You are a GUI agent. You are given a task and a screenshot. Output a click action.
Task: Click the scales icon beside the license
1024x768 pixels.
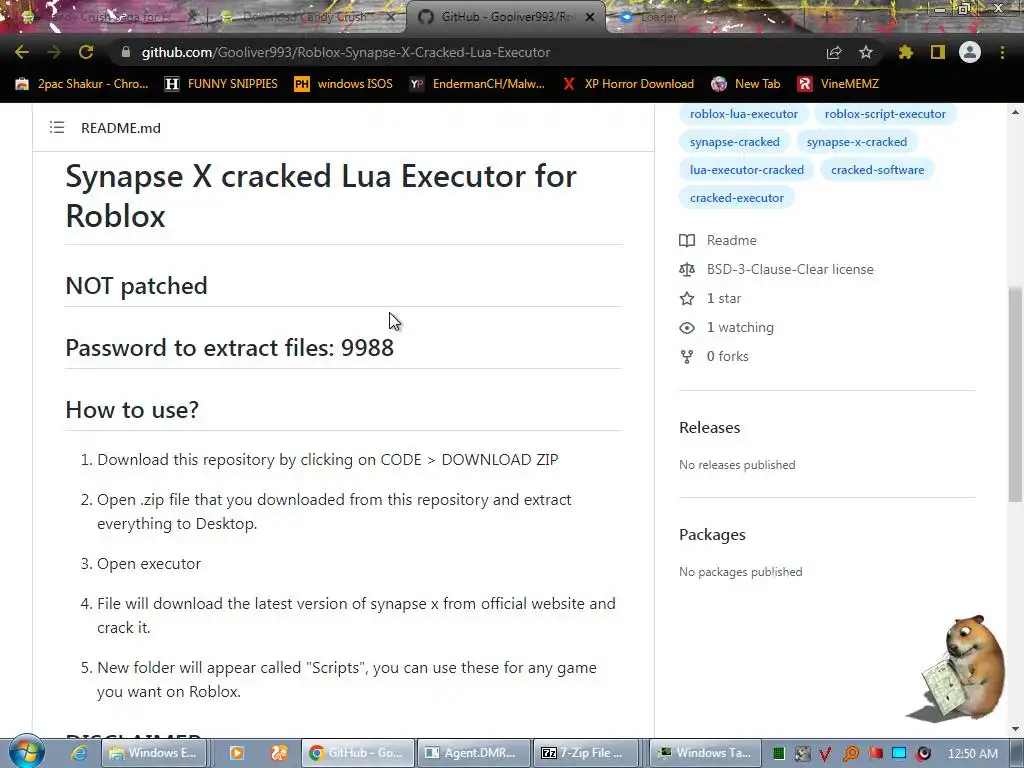coord(687,269)
